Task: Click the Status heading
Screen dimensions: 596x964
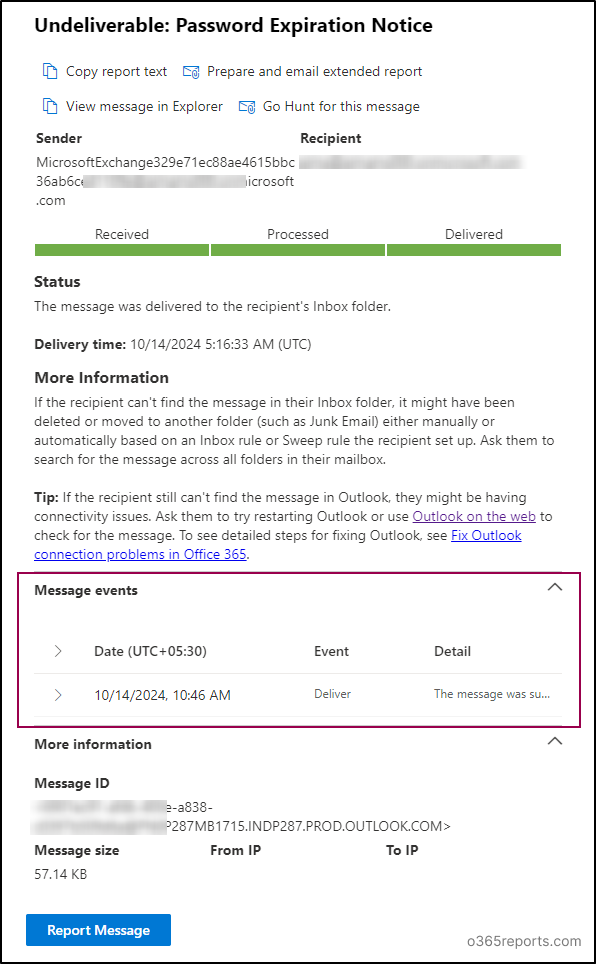Action: pyautogui.click(x=57, y=282)
